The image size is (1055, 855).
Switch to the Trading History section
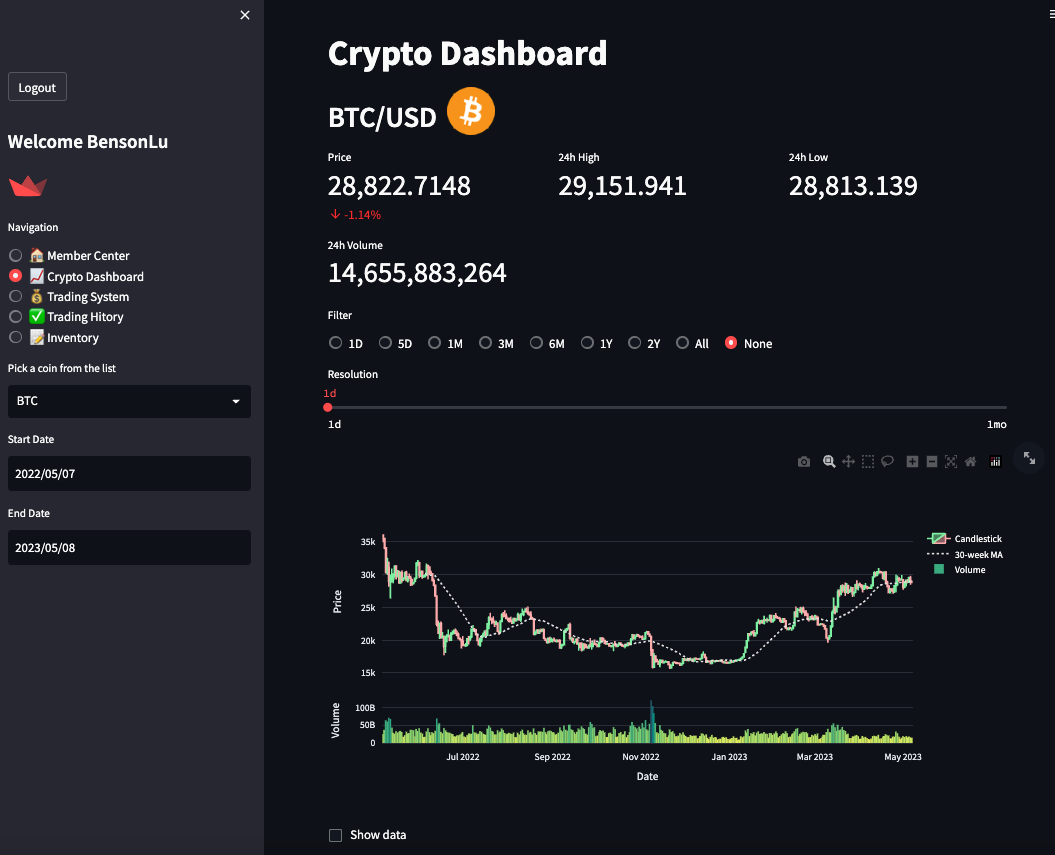click(x=15, y=316)
